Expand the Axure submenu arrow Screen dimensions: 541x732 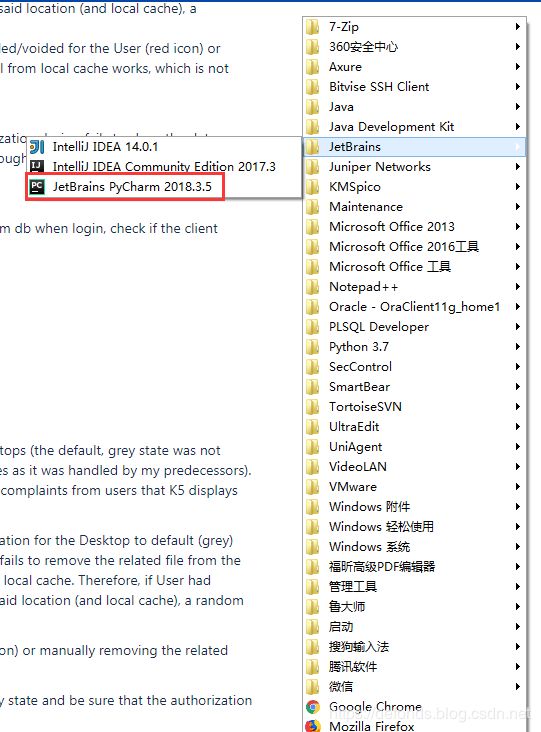(517, 67)
